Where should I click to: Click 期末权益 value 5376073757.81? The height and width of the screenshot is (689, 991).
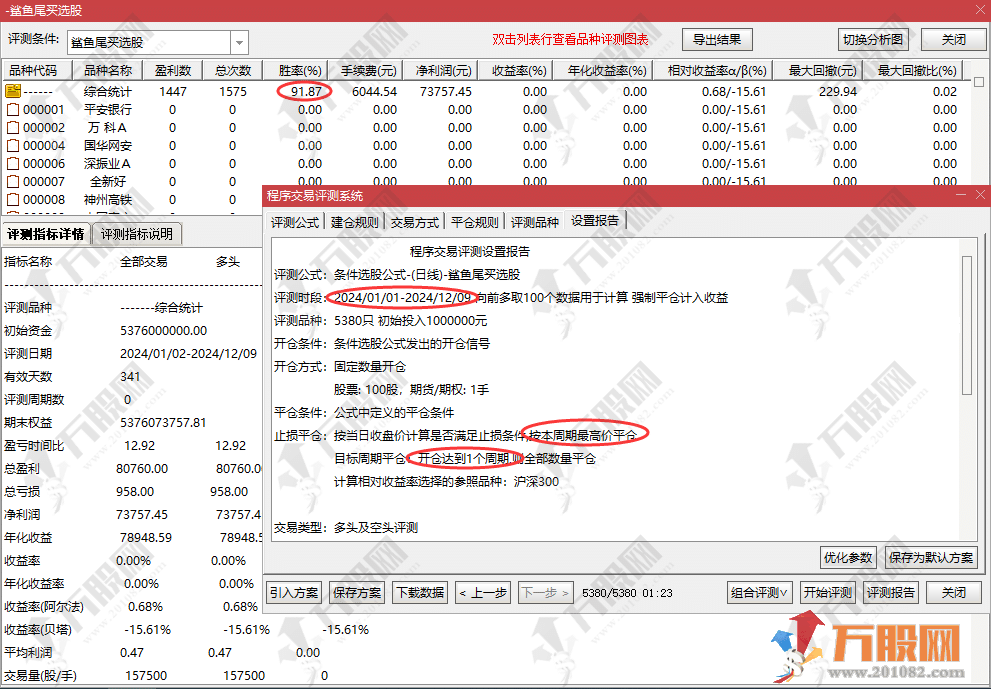point(164,422)
